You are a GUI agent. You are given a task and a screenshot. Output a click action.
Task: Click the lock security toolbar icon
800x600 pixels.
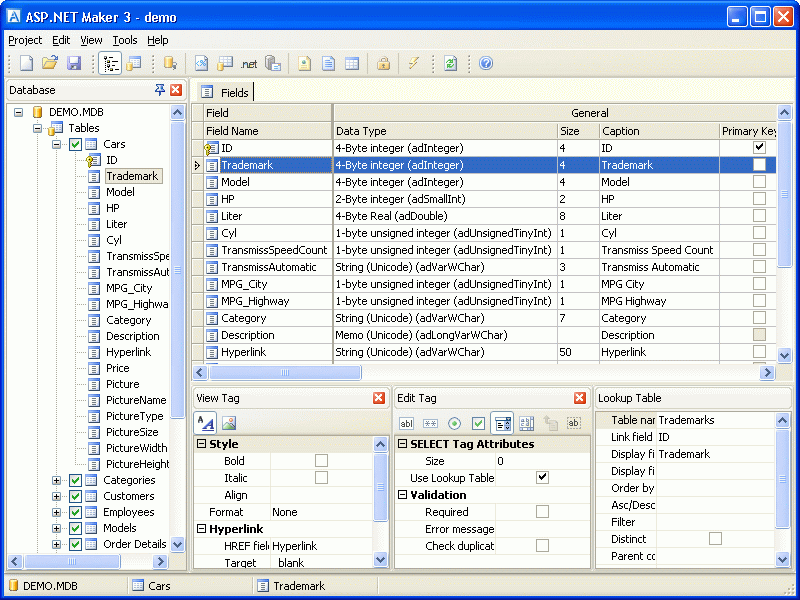point(383,63)
